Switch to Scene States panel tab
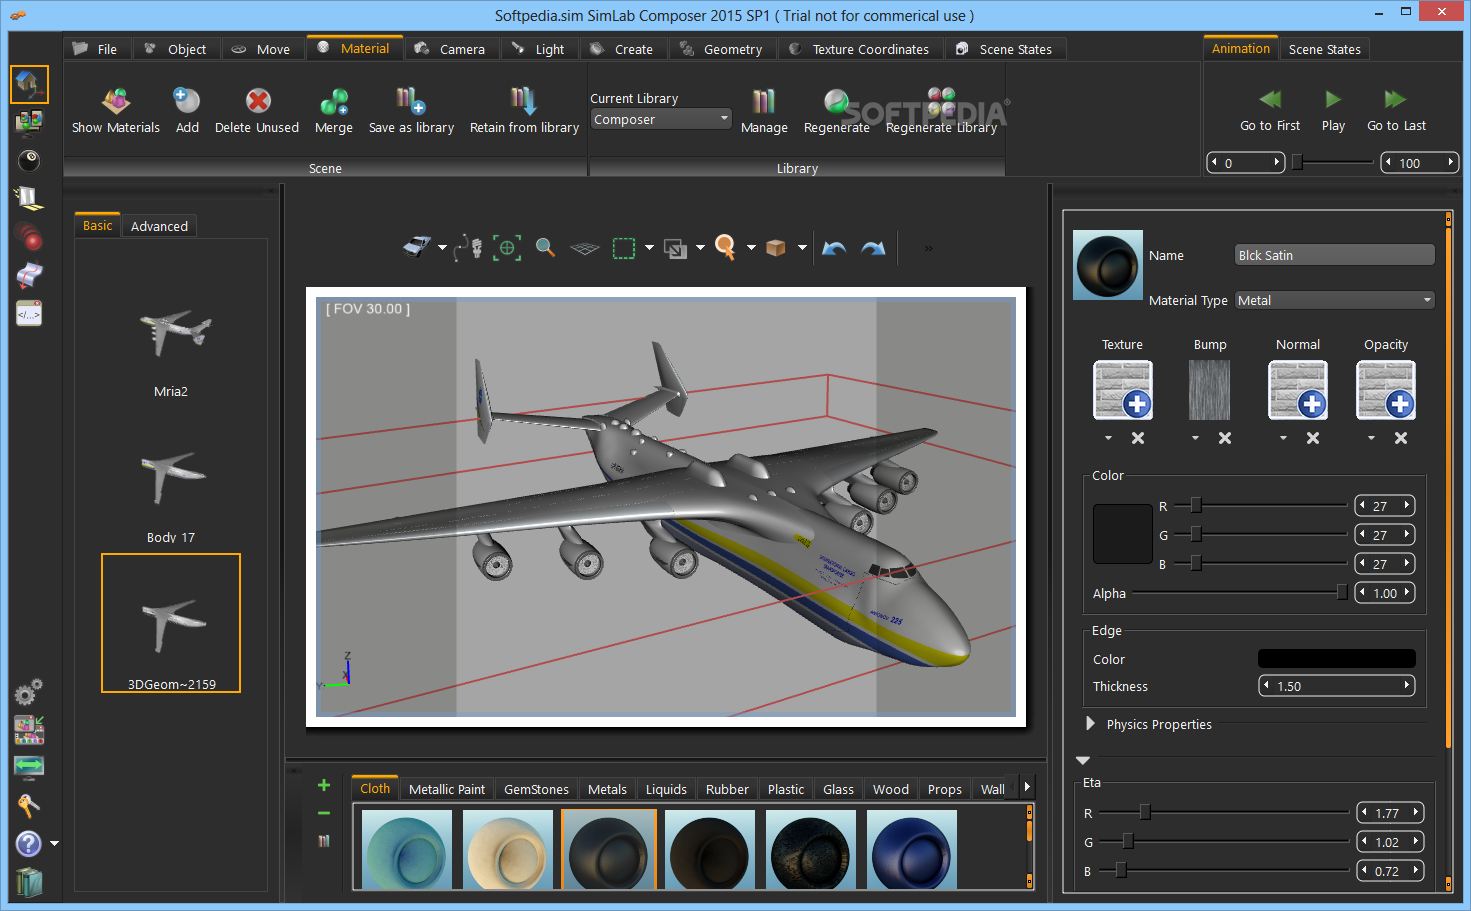Viewport: 1471px width, 911px height. pyautogui.click(x=1324, y=49)
